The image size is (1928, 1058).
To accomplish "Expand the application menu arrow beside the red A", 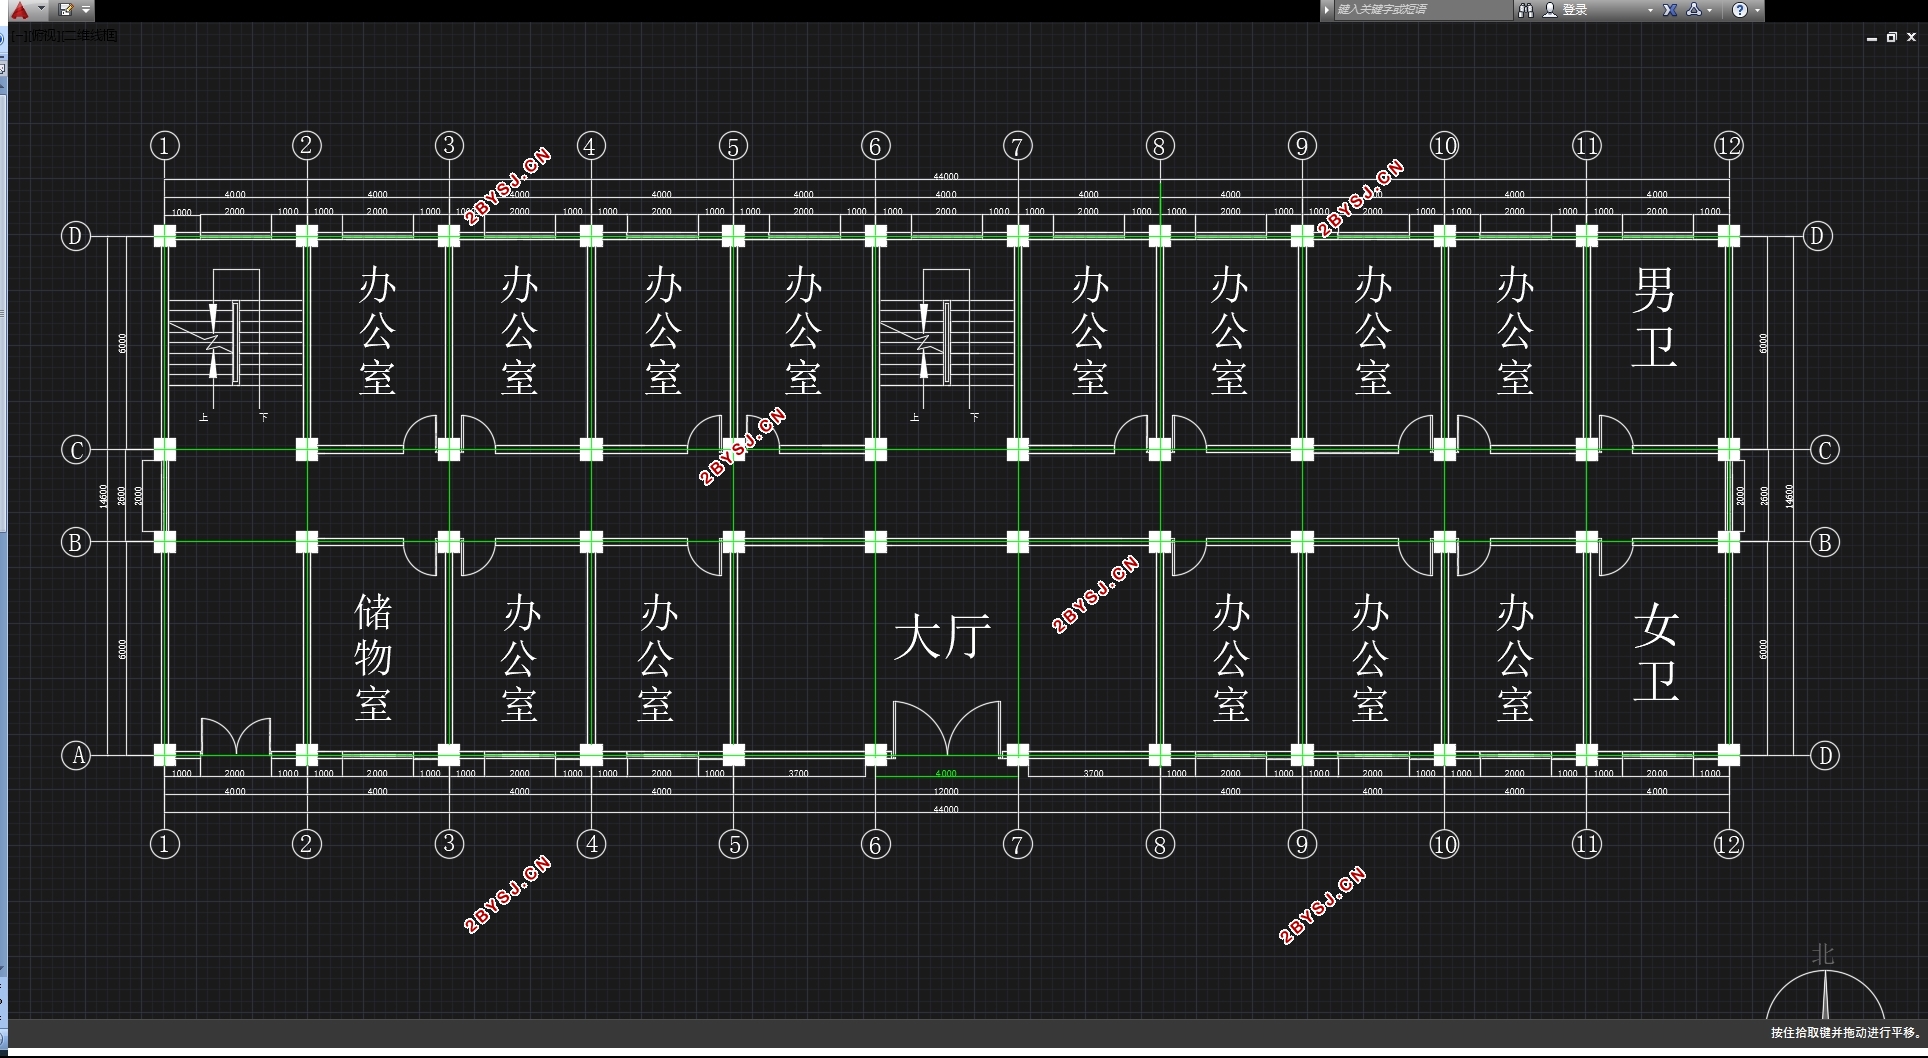I will (41, 9).
